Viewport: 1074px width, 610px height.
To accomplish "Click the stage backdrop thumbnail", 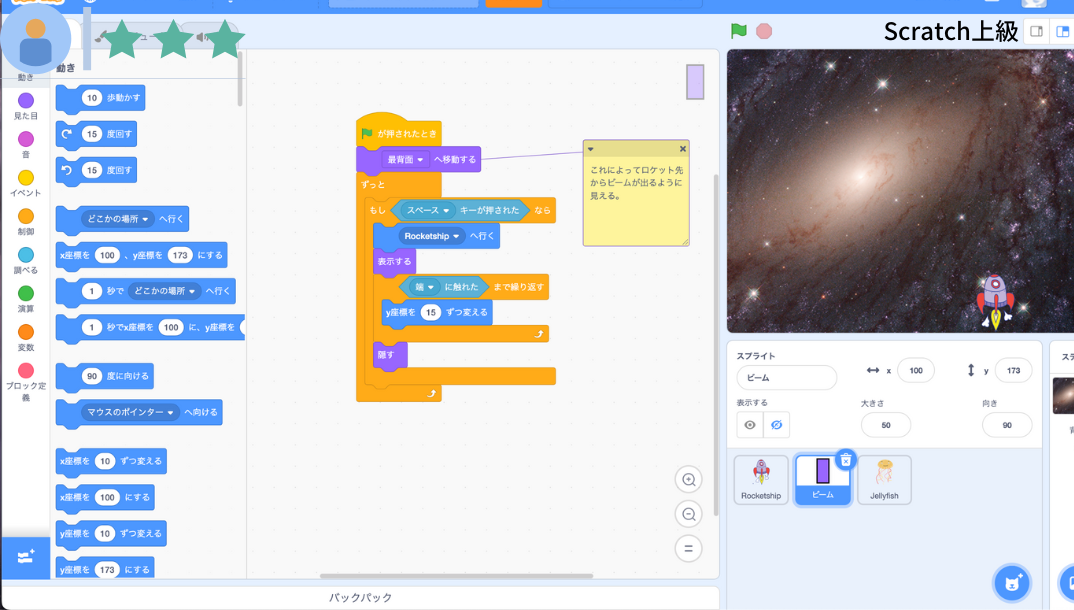I will (x=1064, y=396).
